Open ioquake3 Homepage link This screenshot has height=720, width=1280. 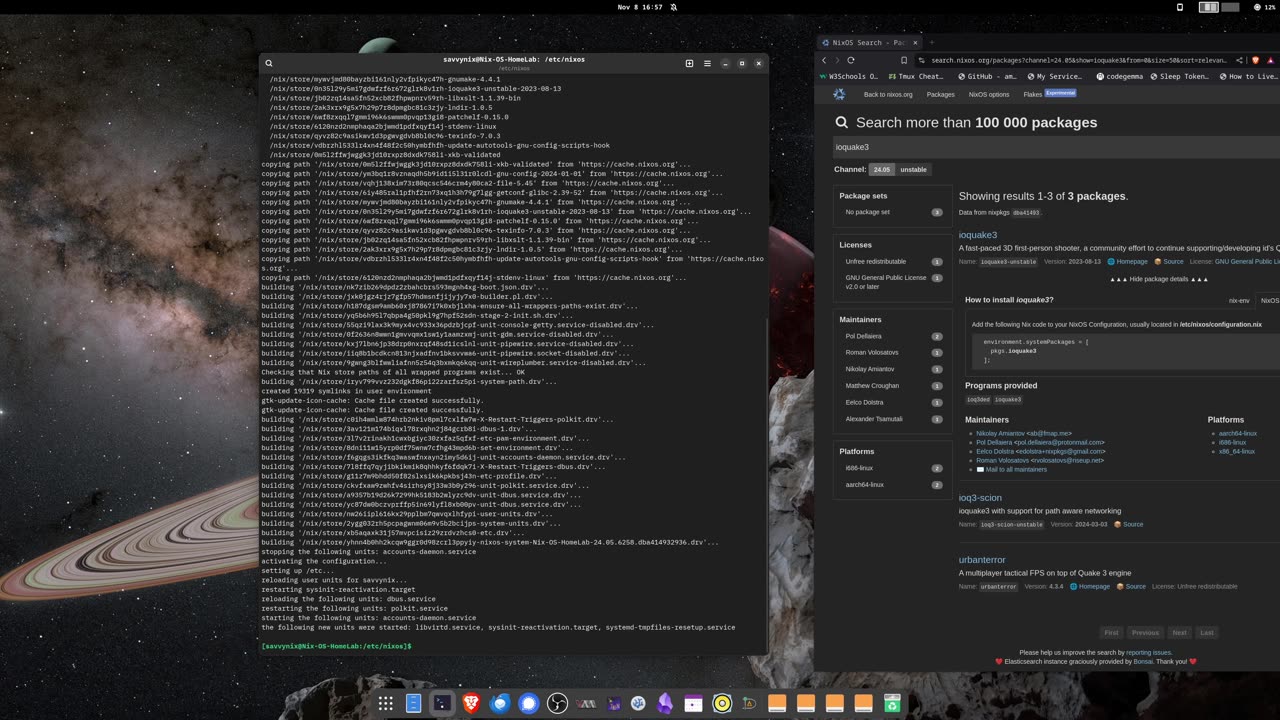click(1127, 261)
